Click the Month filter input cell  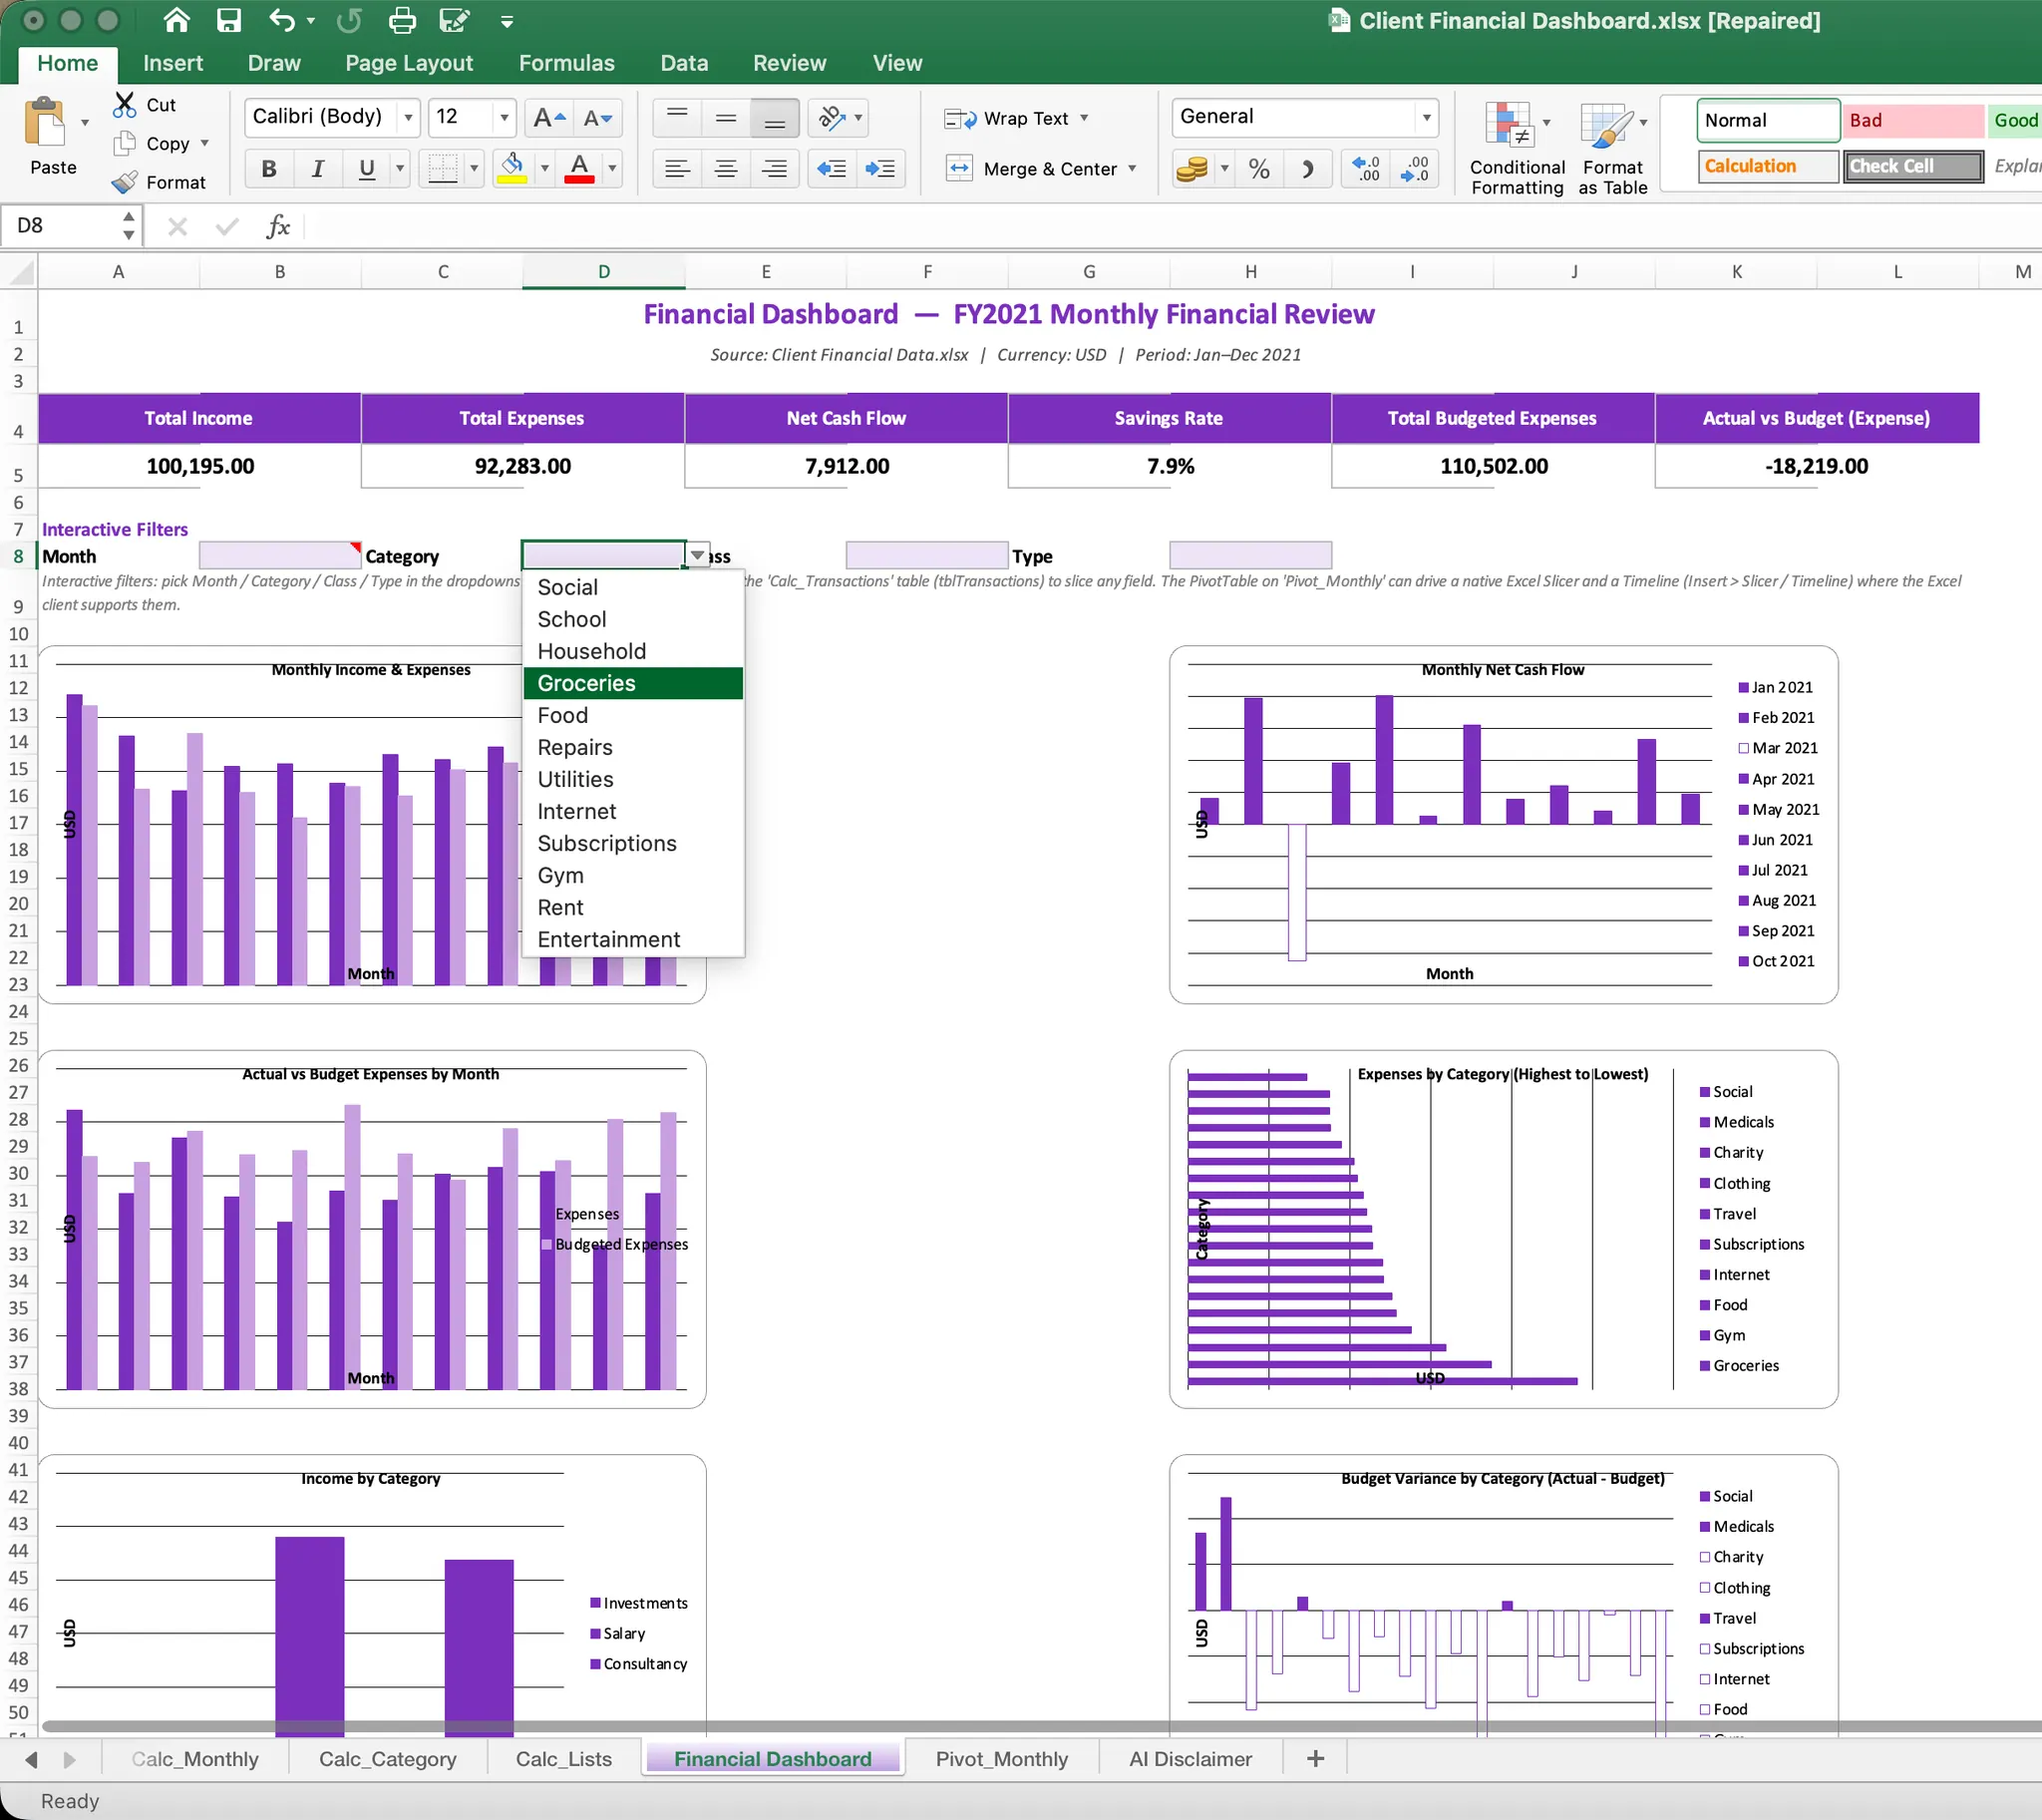(280, 555)
